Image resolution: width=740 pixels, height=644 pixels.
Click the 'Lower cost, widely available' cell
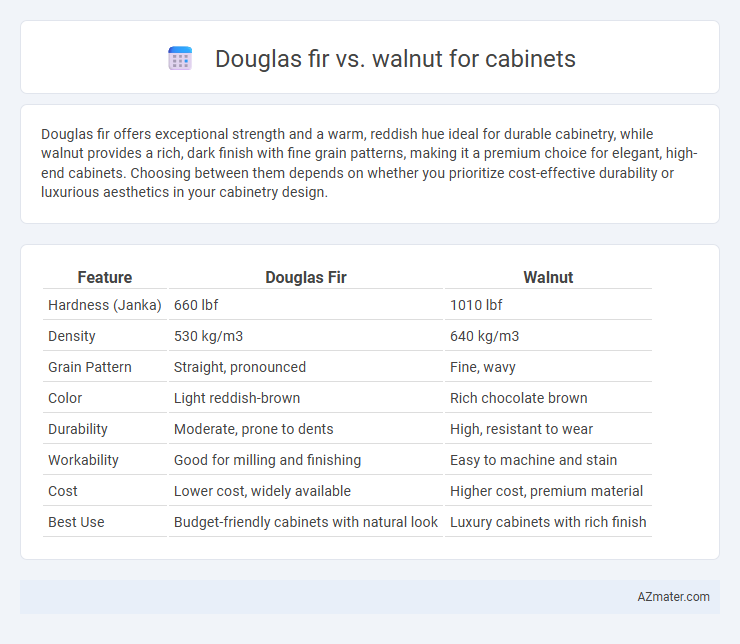click(x=306, y=491)
